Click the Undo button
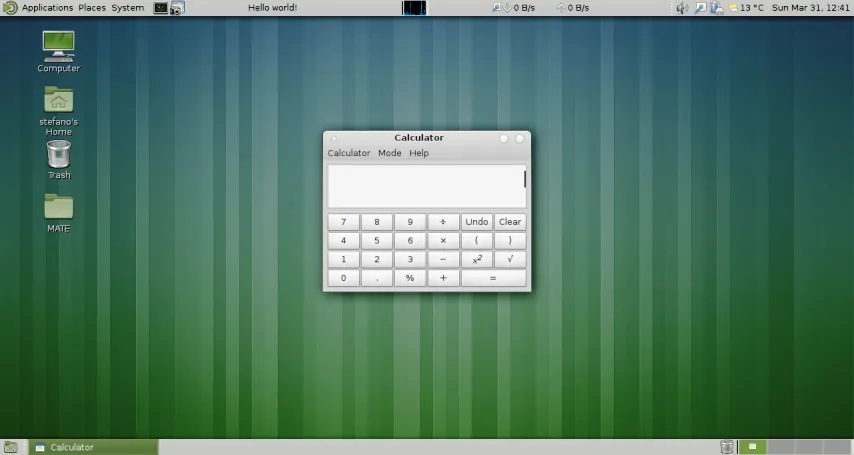Image resolution: width=854 pixels, height=455 pixels. click(x=477, y=222)
